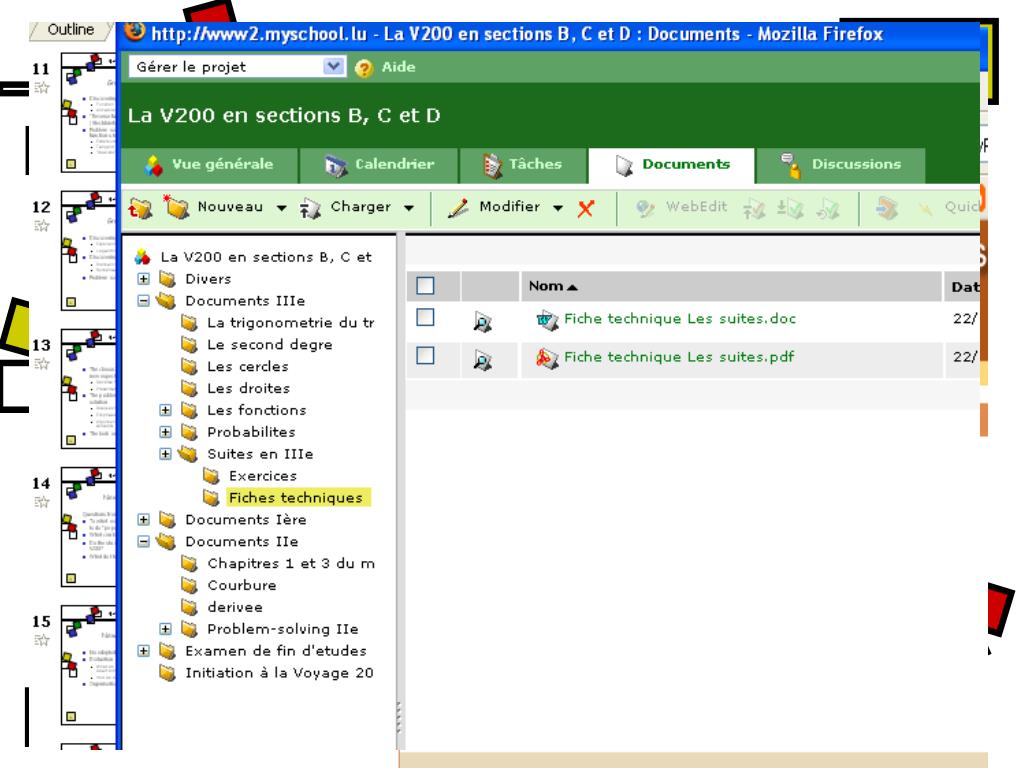This screenshot has width=1024, height=768.
Task: Open the Aide help link
Action: pos(398,67)
